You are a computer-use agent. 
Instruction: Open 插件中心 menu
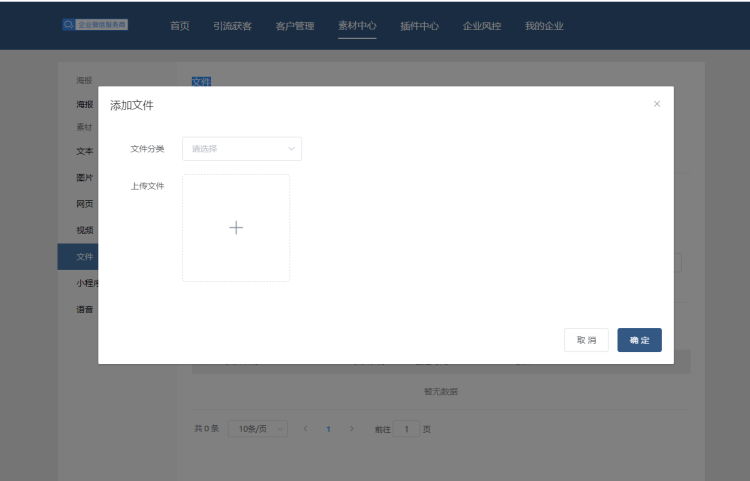pyautogui.click(x=419, y=27)
